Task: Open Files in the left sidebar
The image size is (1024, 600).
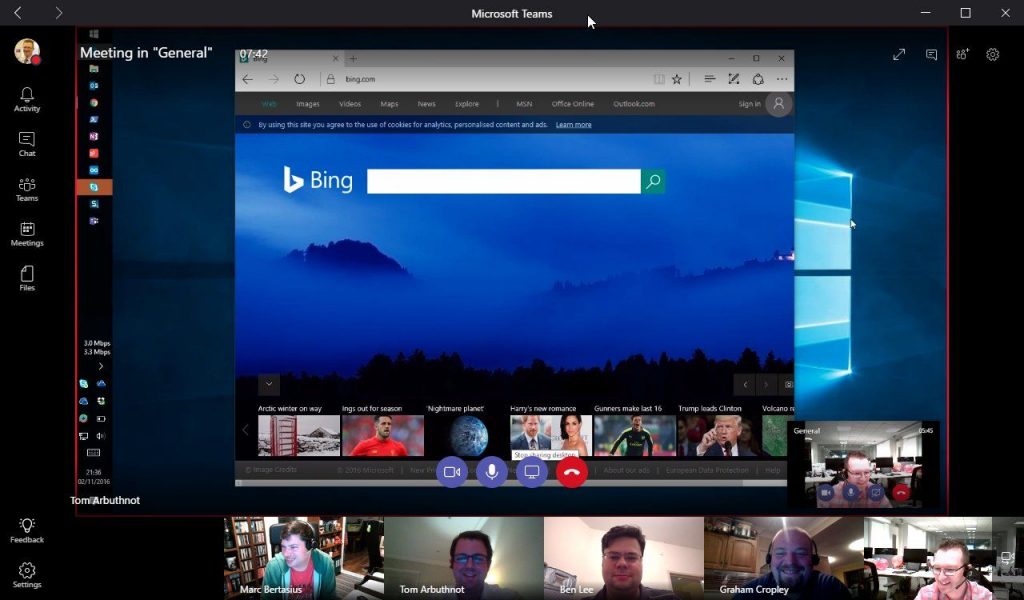Action: tap(27, 278)
